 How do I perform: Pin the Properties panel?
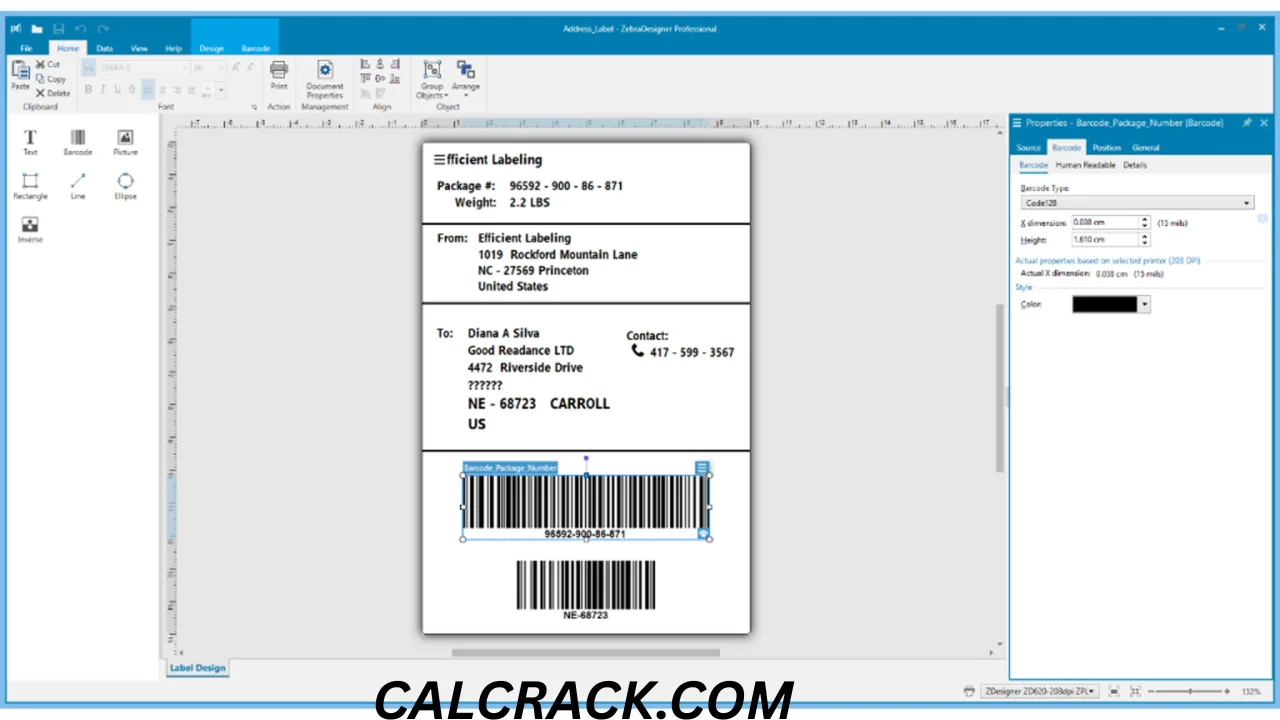click(1247, 123)
